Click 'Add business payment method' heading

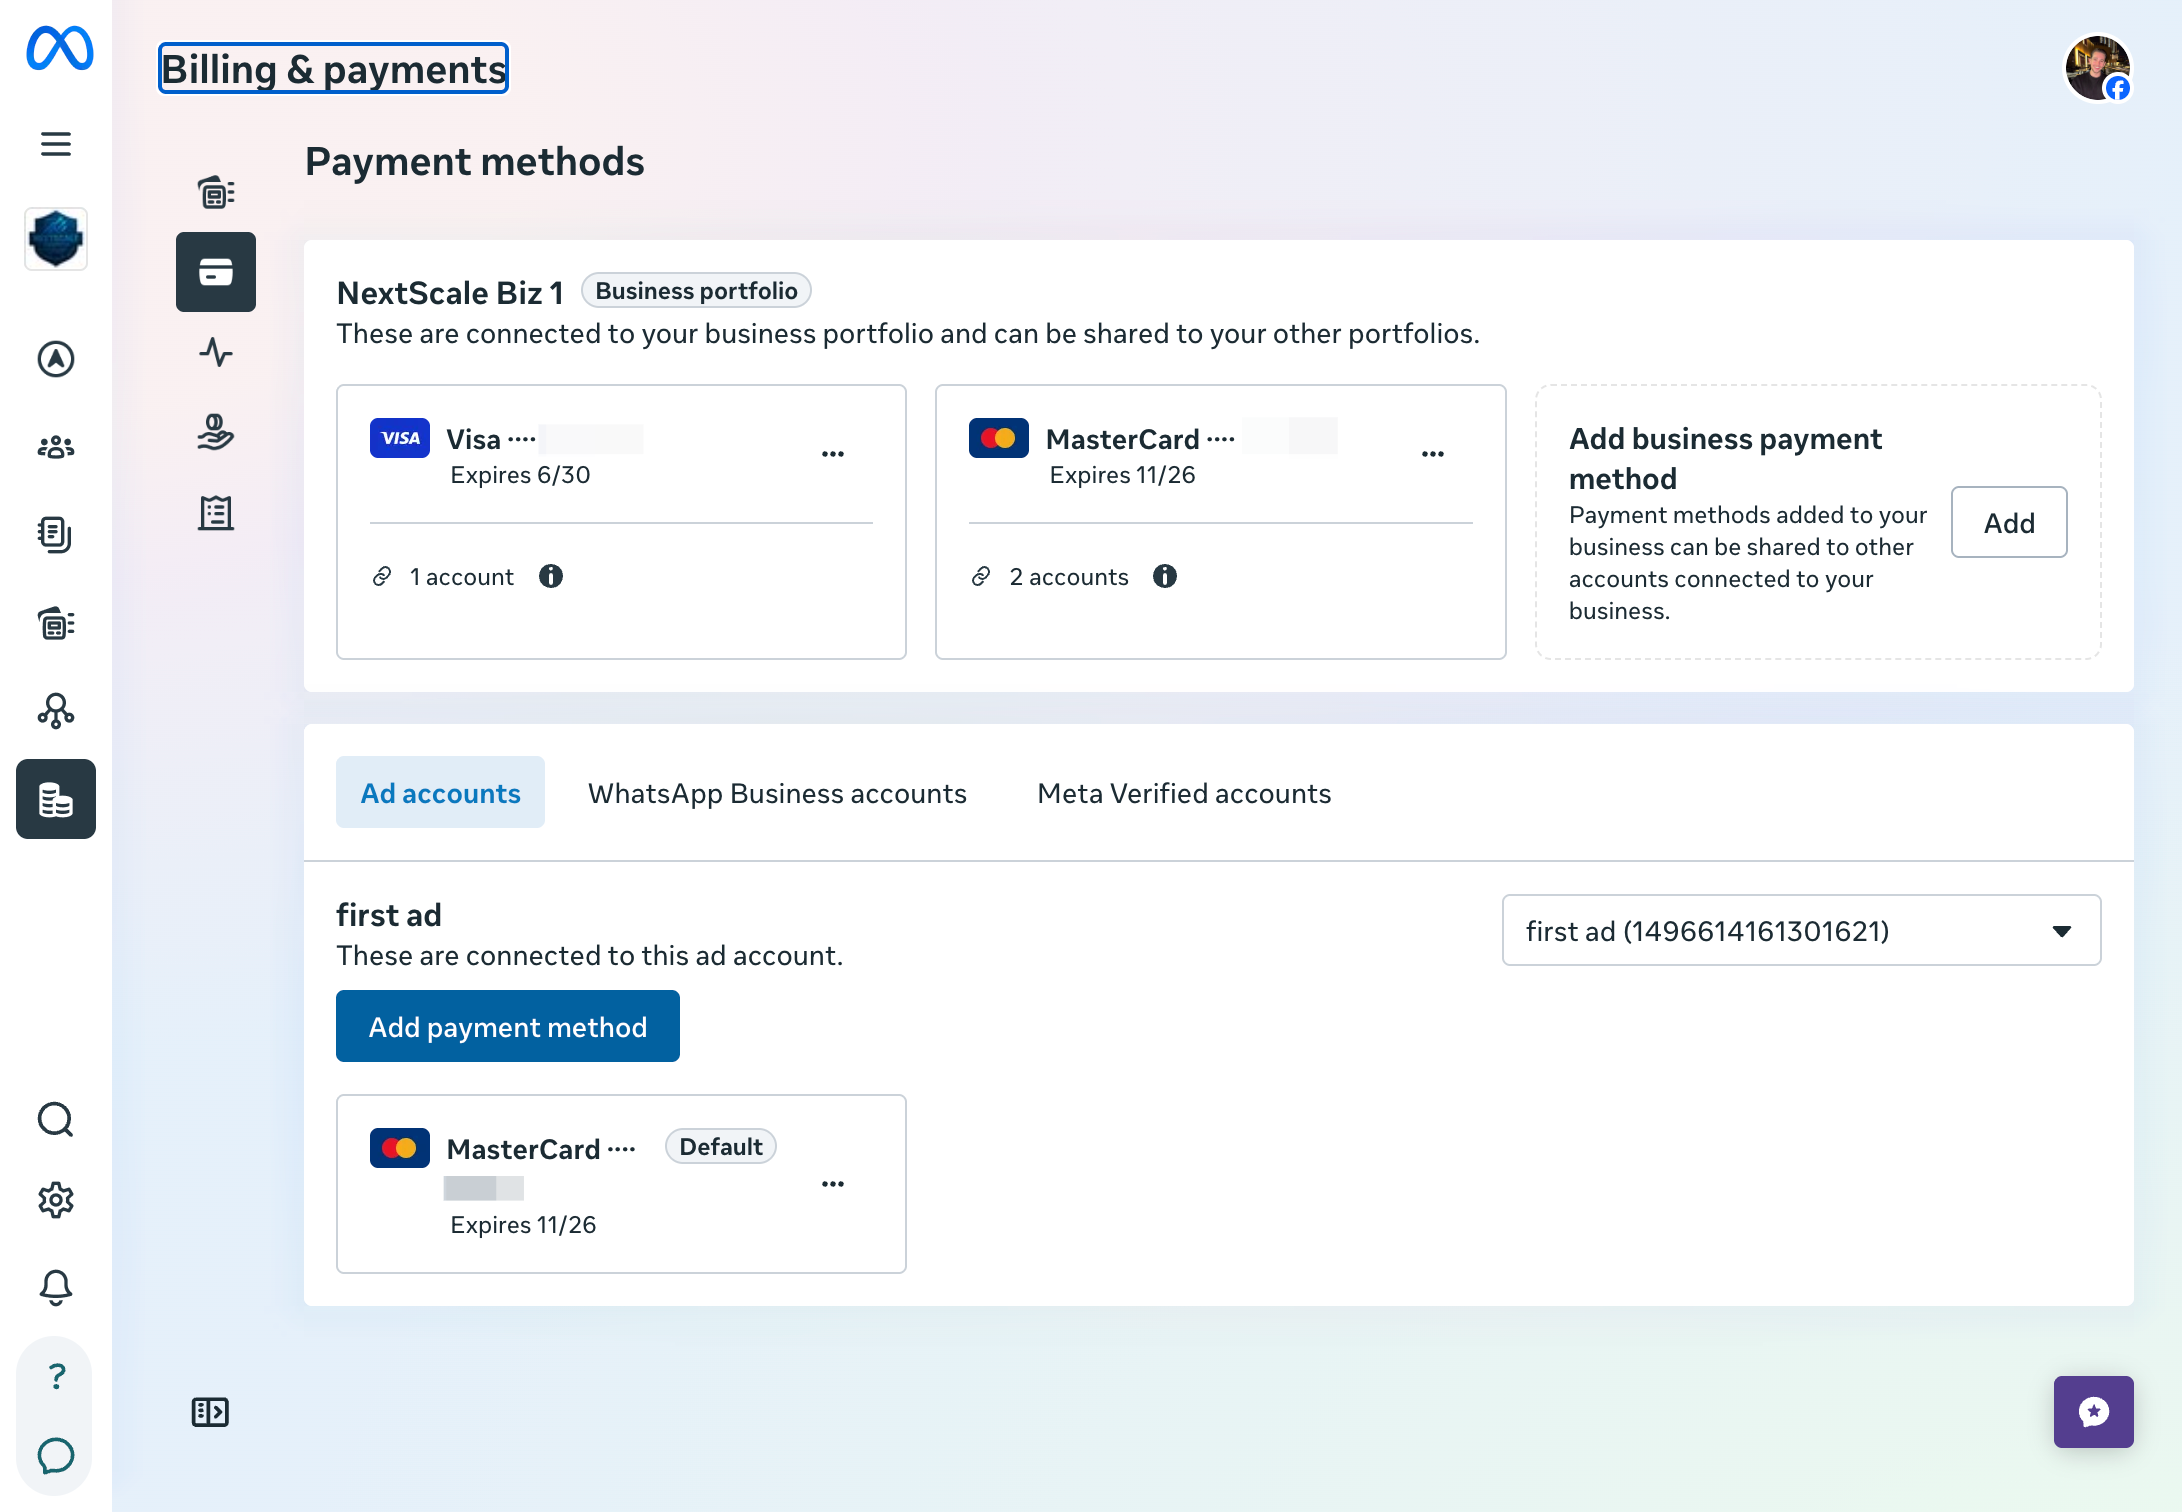tap(1725, 458)
